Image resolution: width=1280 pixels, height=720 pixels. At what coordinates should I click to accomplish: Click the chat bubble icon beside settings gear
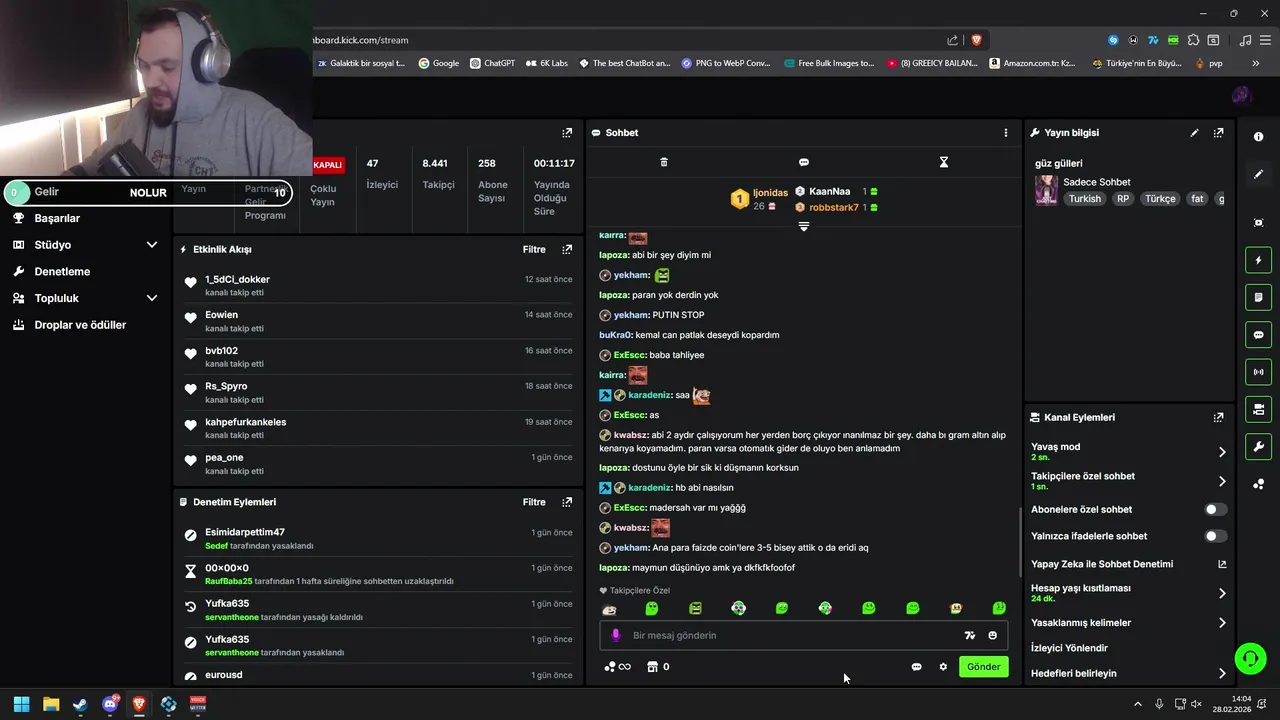[916, 667]
